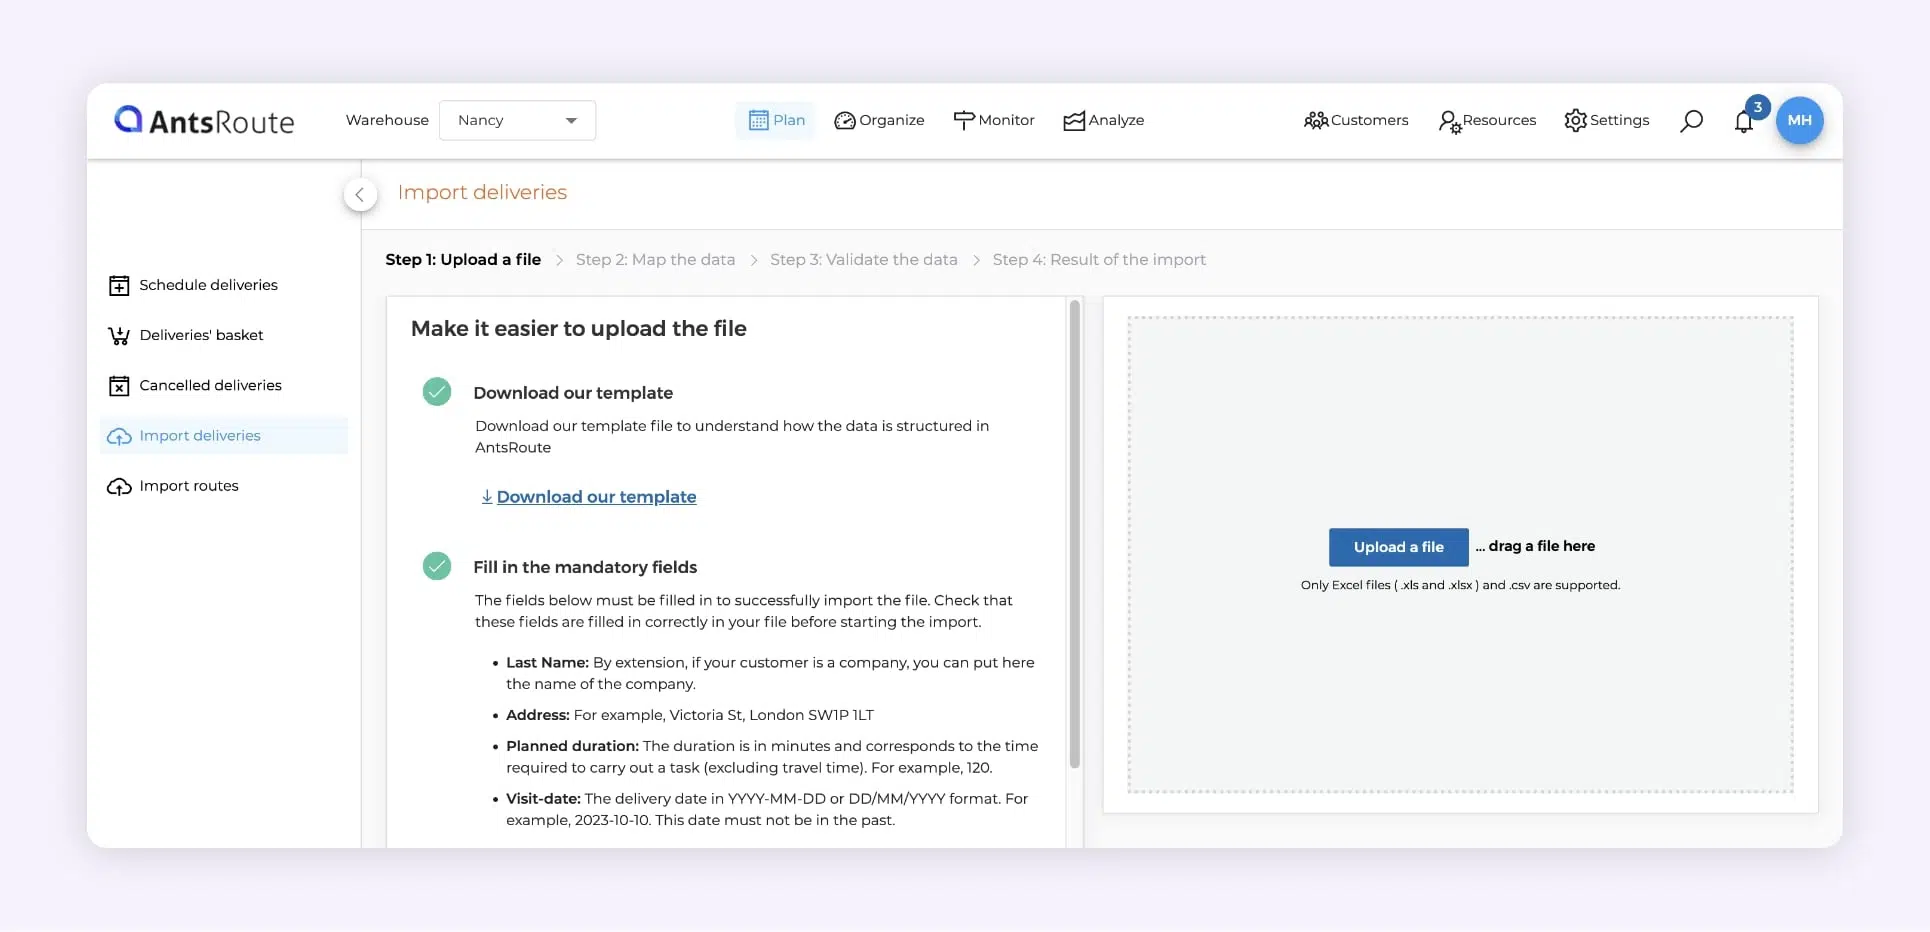Open the search magnifier icon

1691,121
